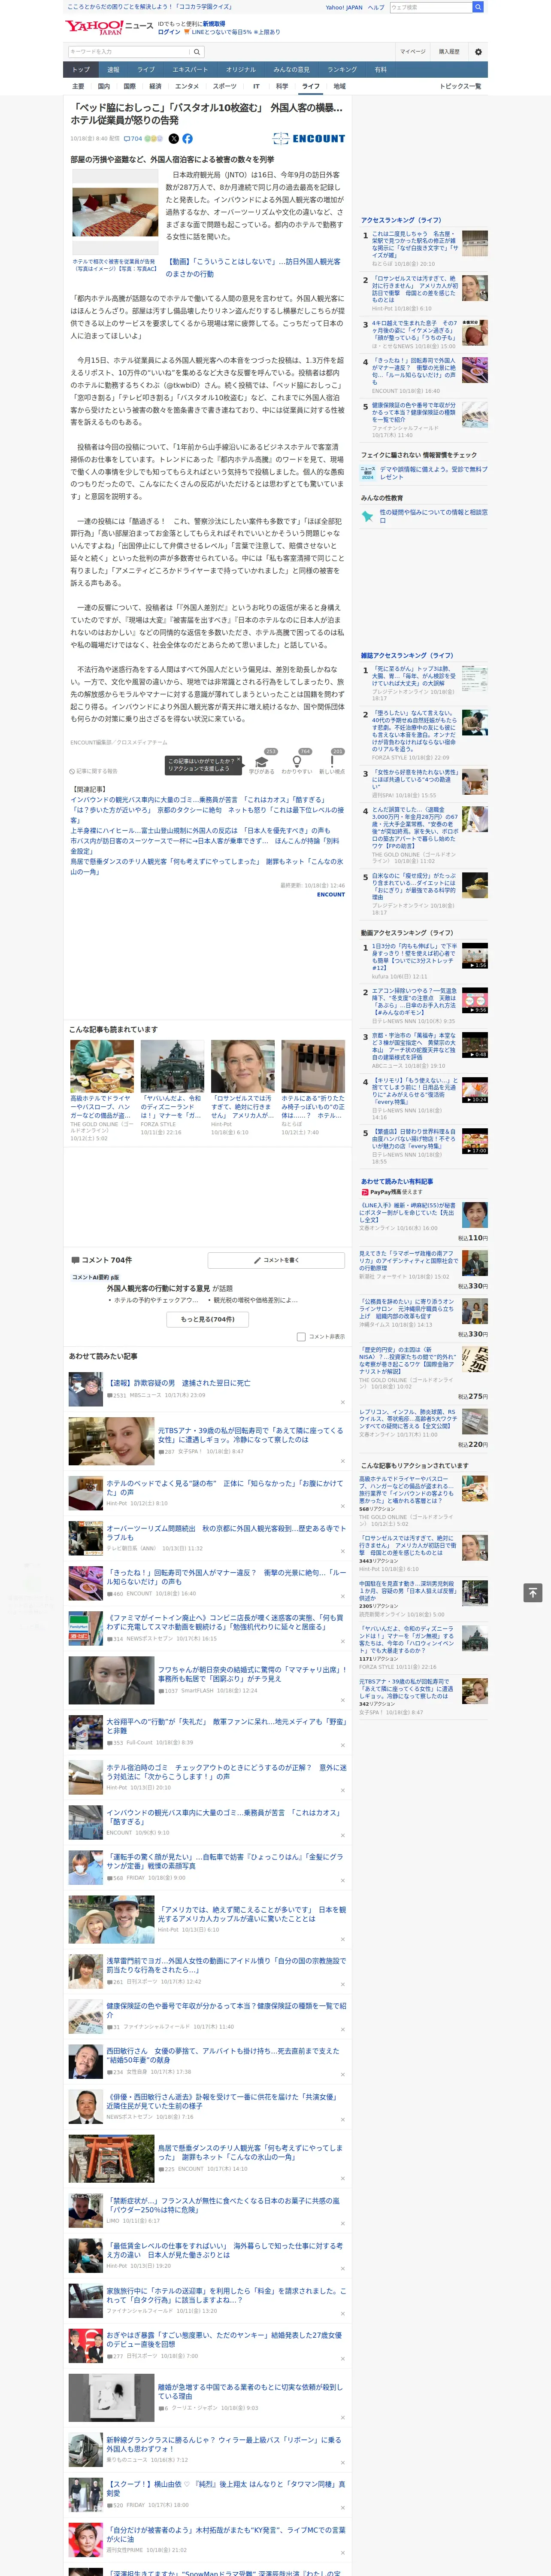
Task: Click the マイページ link
Action: tap(413, 52)
